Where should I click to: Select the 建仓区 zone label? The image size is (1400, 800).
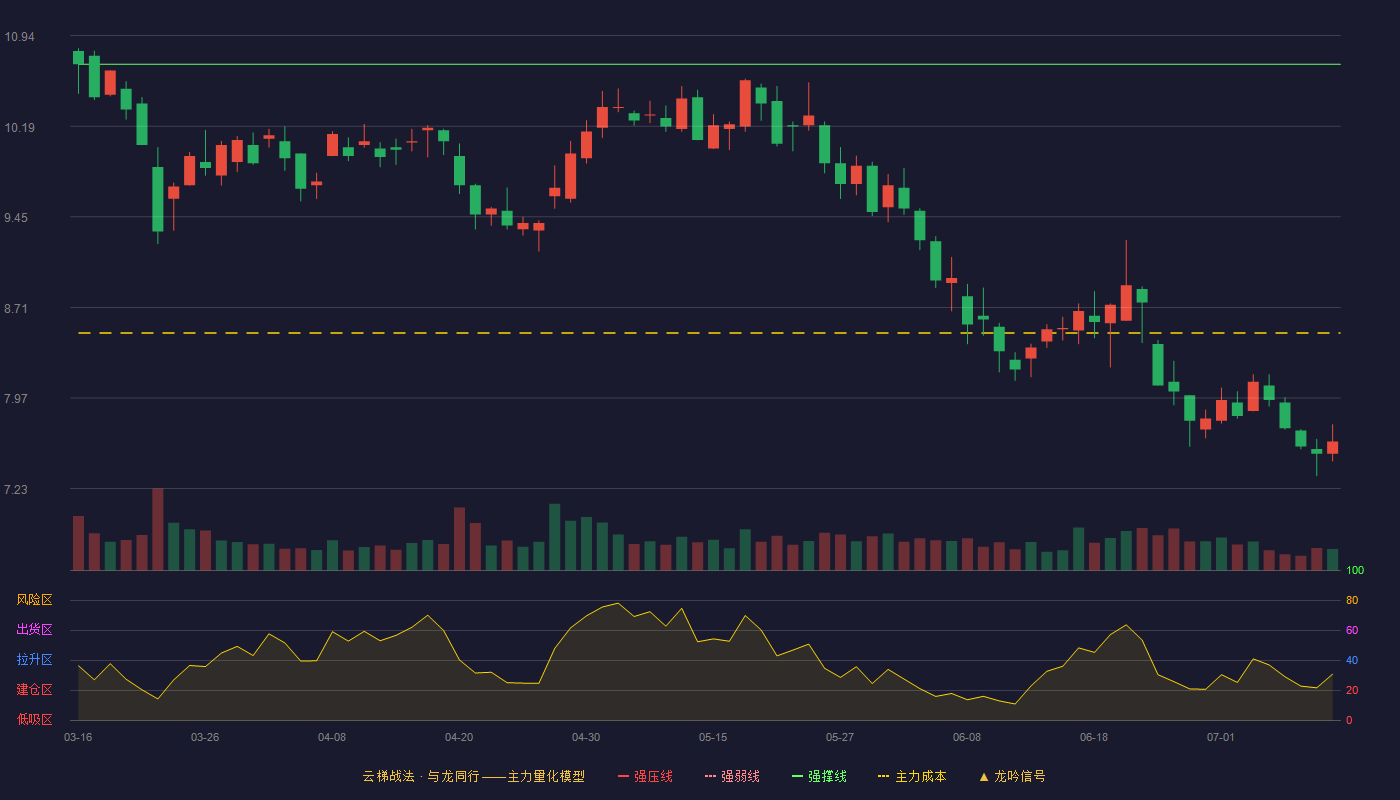coord(34,690)
